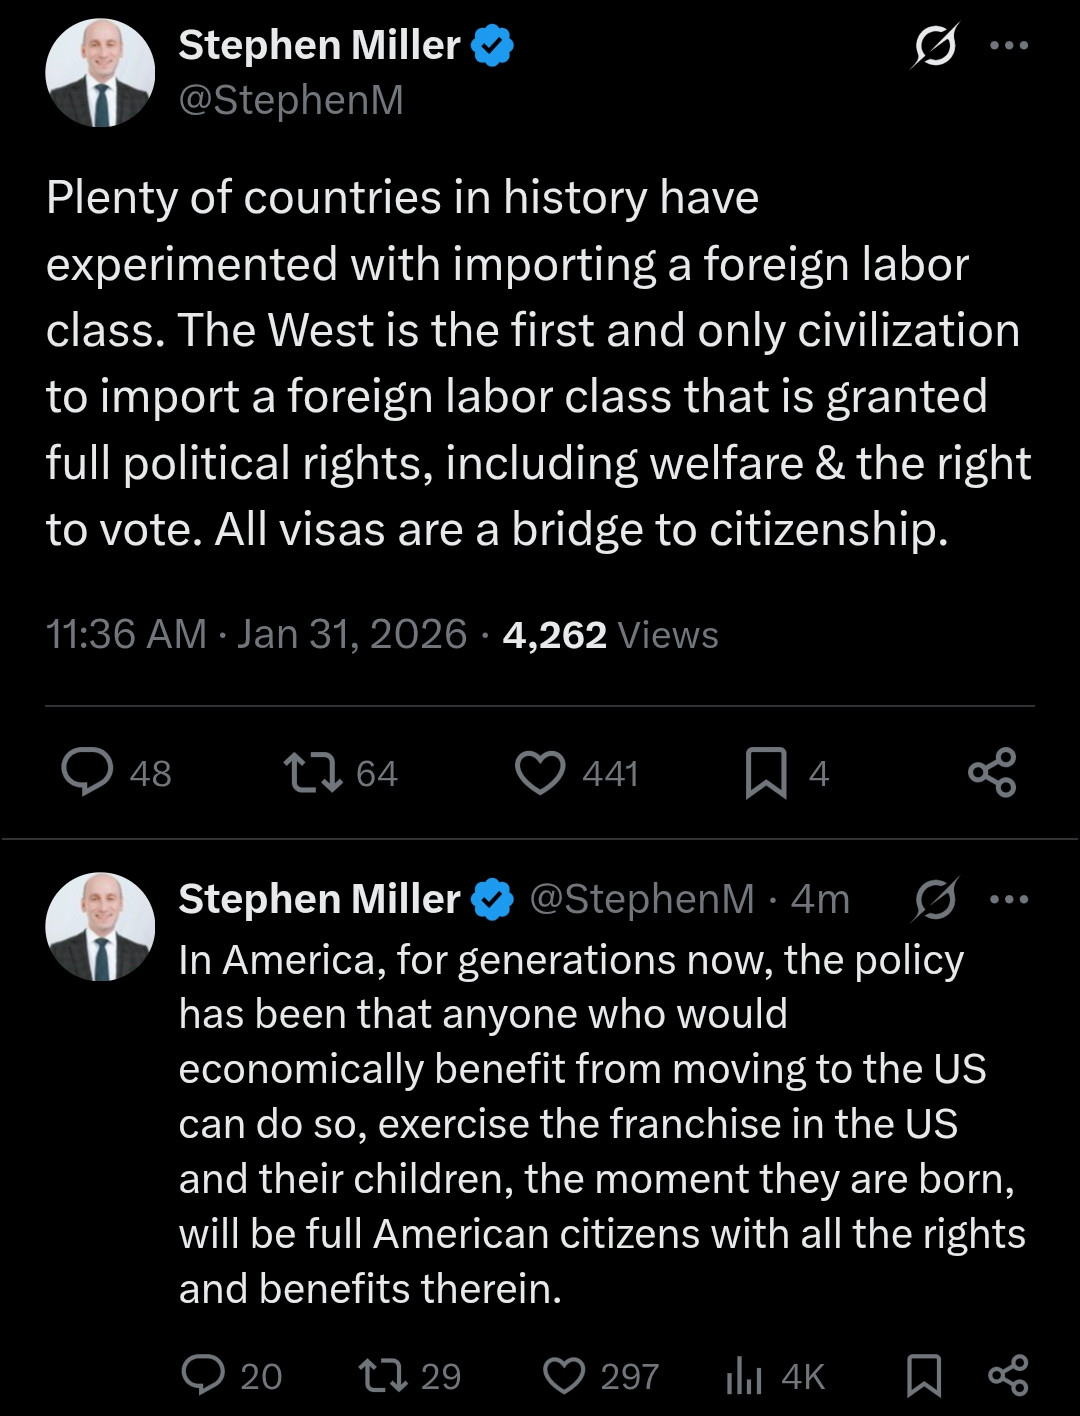Image resolution: width=1080 pixels, height=1416 pixels.
Task: Share the main post via share icon
Action: 992,773
